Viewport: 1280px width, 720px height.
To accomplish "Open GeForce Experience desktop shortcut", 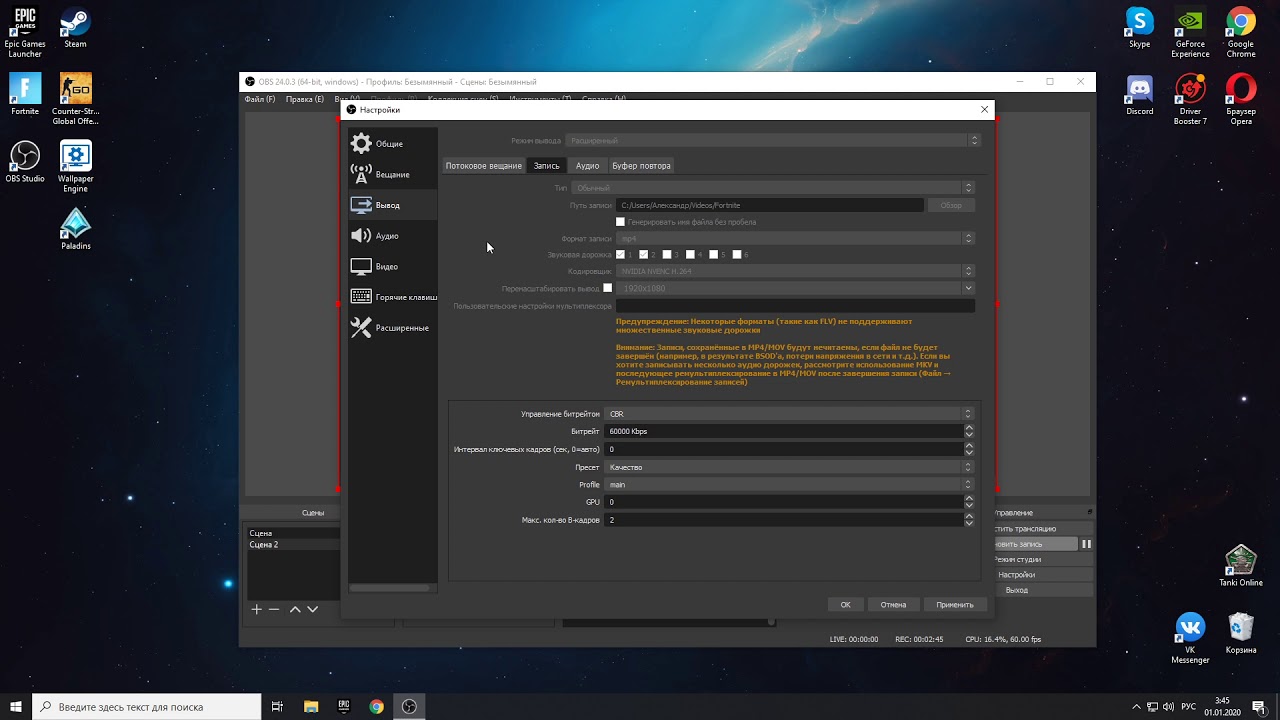I will pyautogui.click(x=1190, y=33).
